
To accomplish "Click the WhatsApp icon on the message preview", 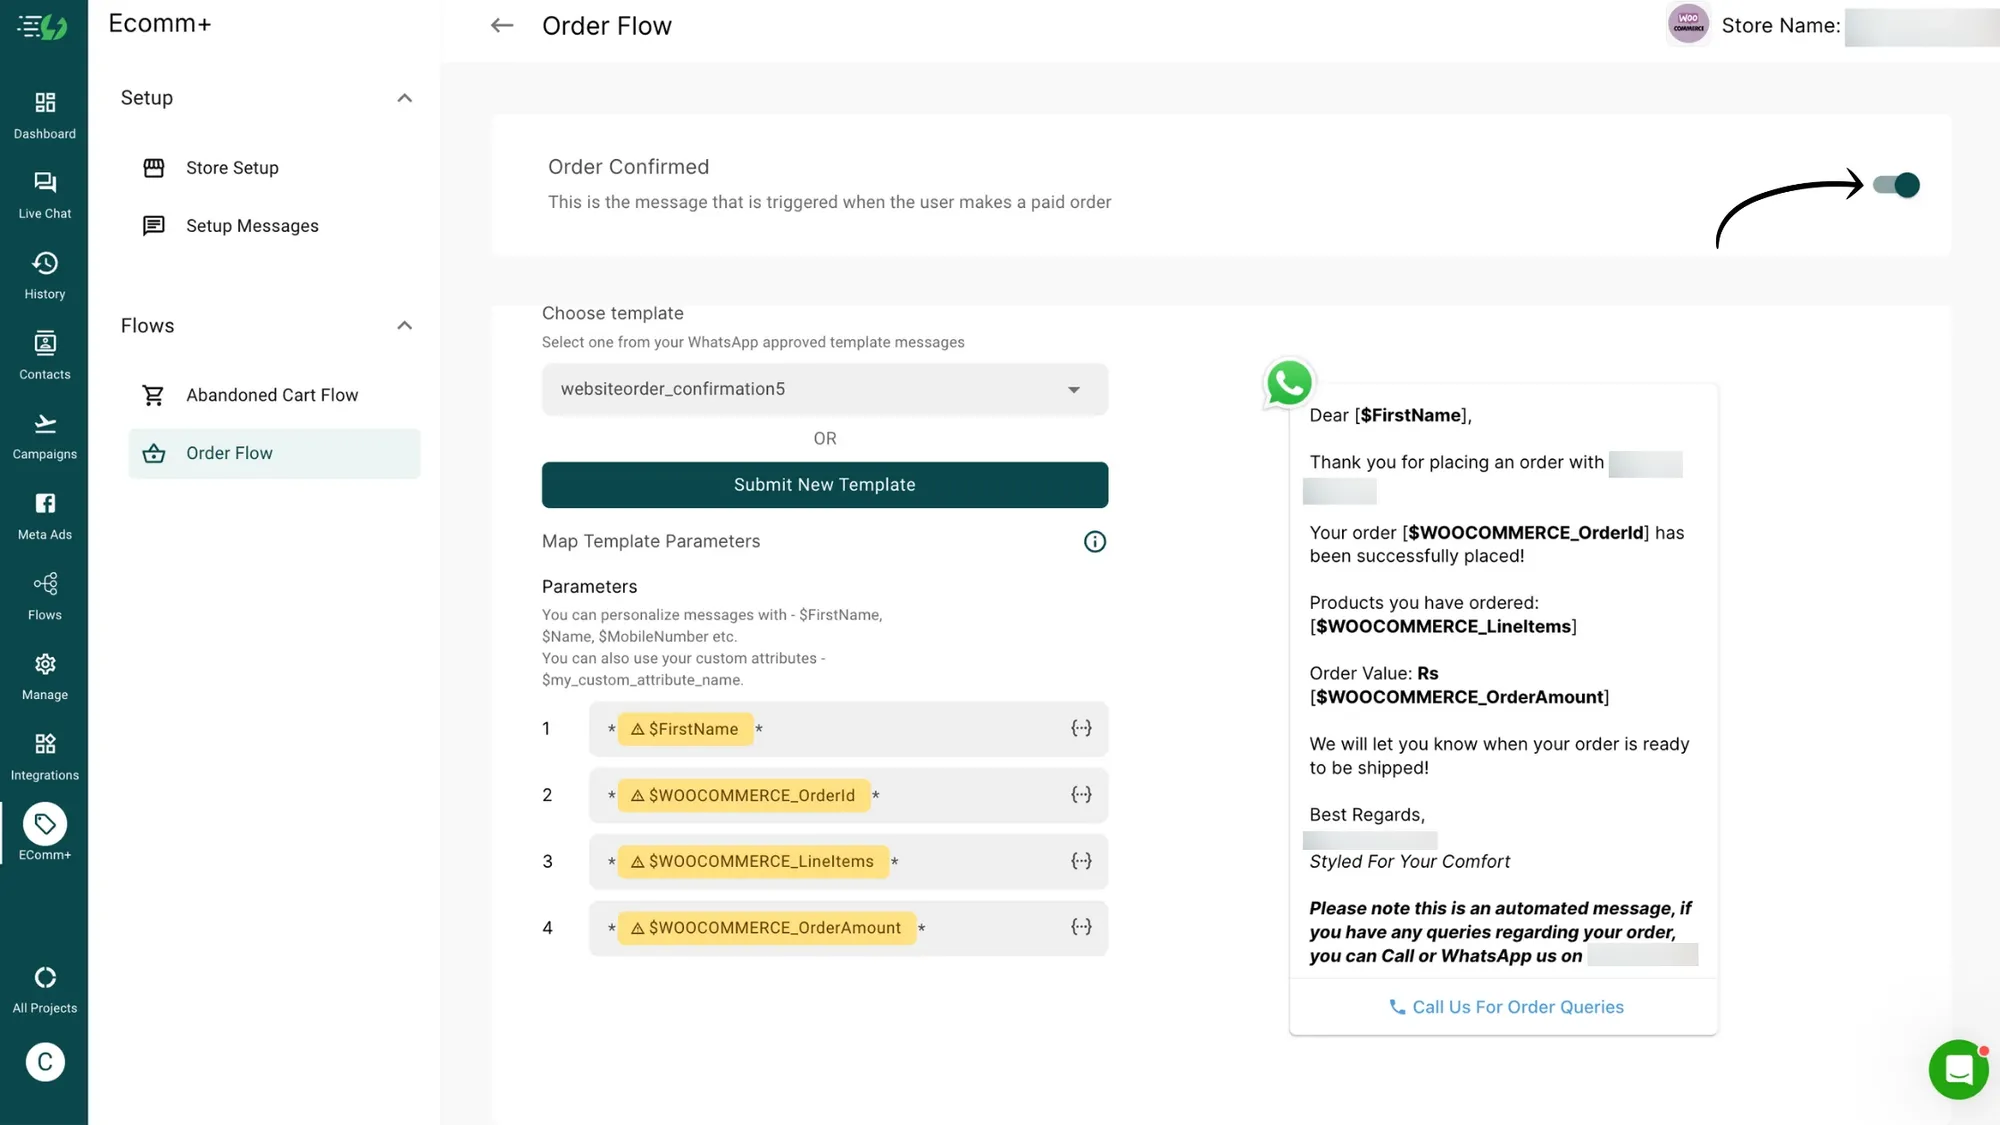I will 1288,382.
